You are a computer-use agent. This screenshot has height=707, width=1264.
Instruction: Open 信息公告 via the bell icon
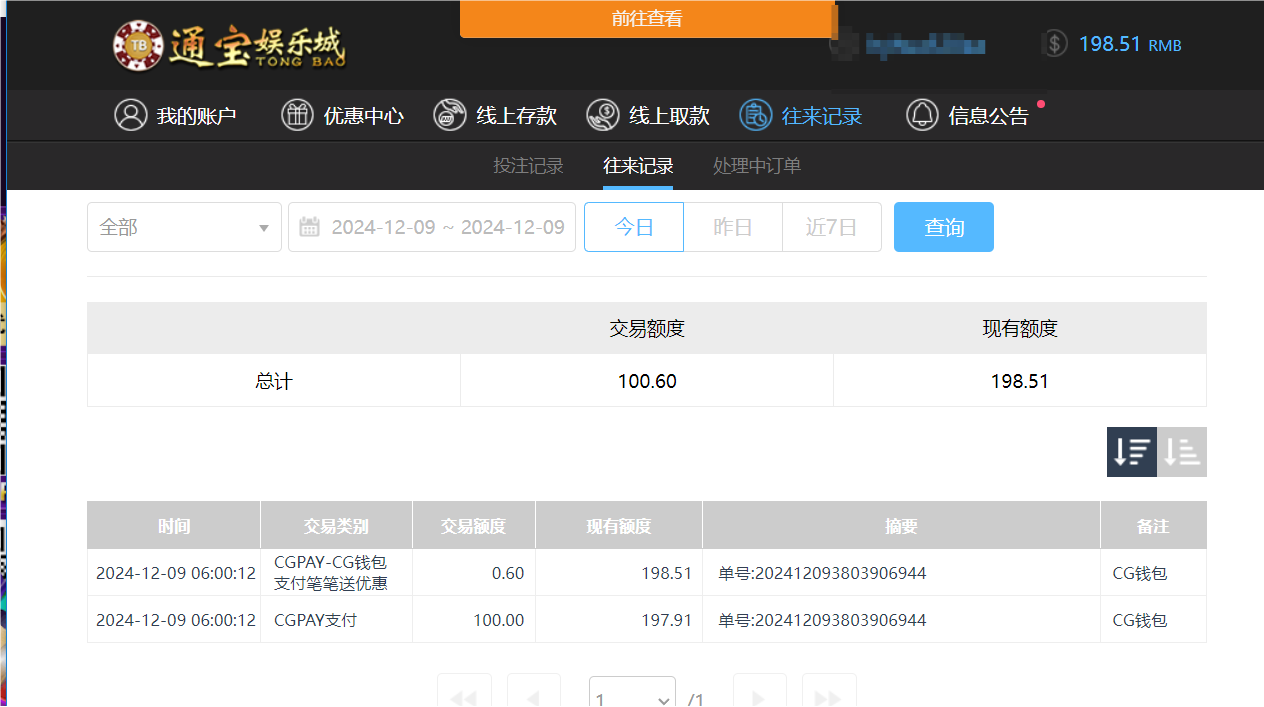click(x=921, y=115)
